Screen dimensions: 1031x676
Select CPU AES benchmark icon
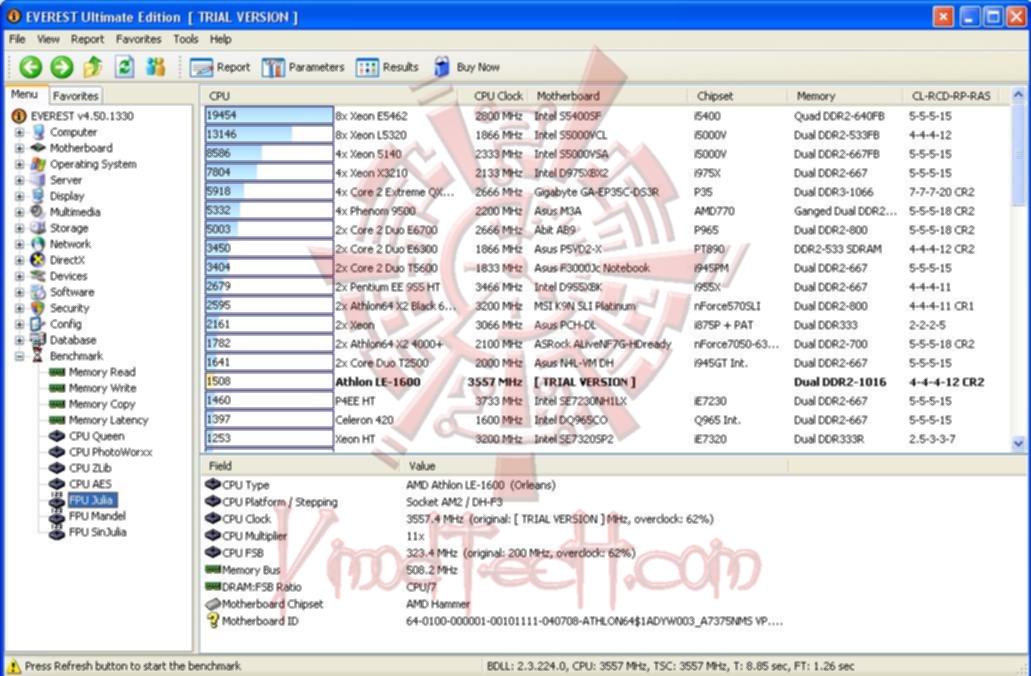(x=57, y=484)
